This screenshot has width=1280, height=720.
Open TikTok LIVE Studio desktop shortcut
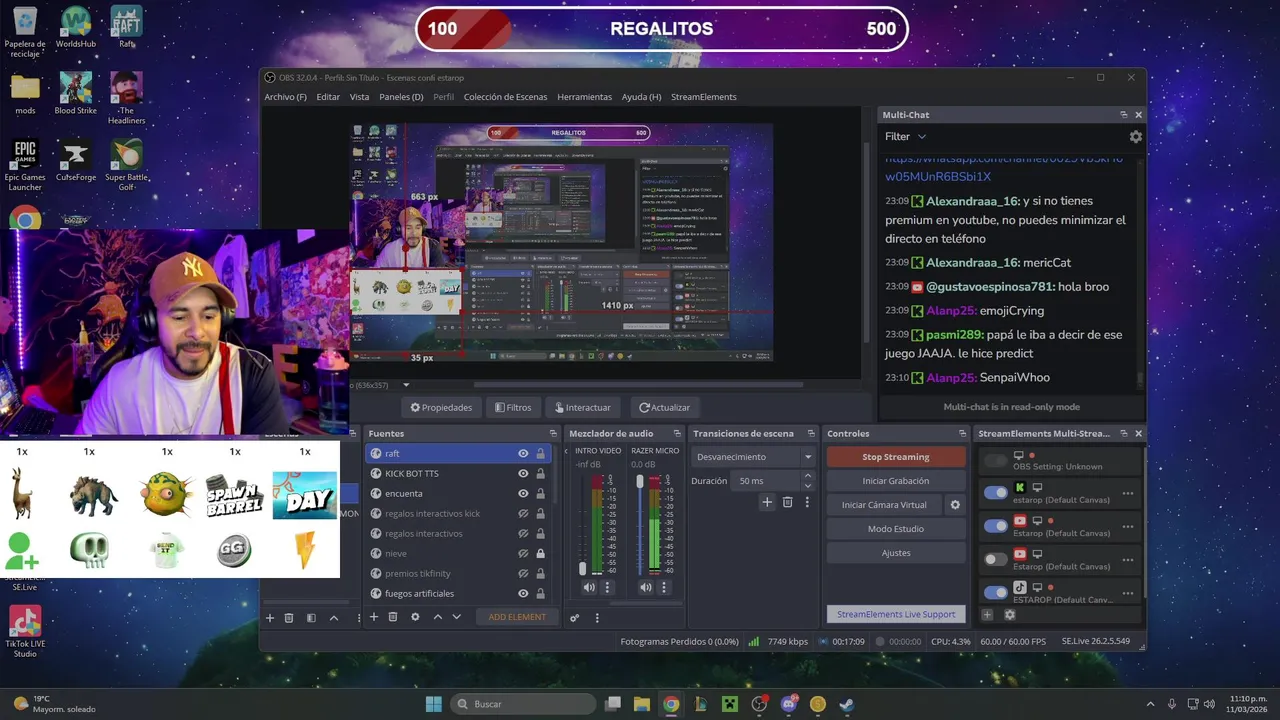pyautogui.click(x=25, y=632)
